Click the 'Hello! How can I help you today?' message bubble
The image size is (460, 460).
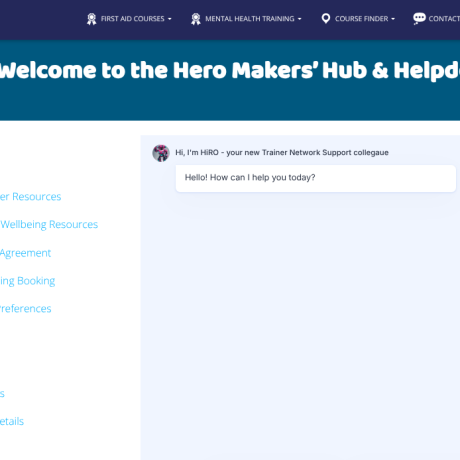pyautogui.click(x=316, y=178)
